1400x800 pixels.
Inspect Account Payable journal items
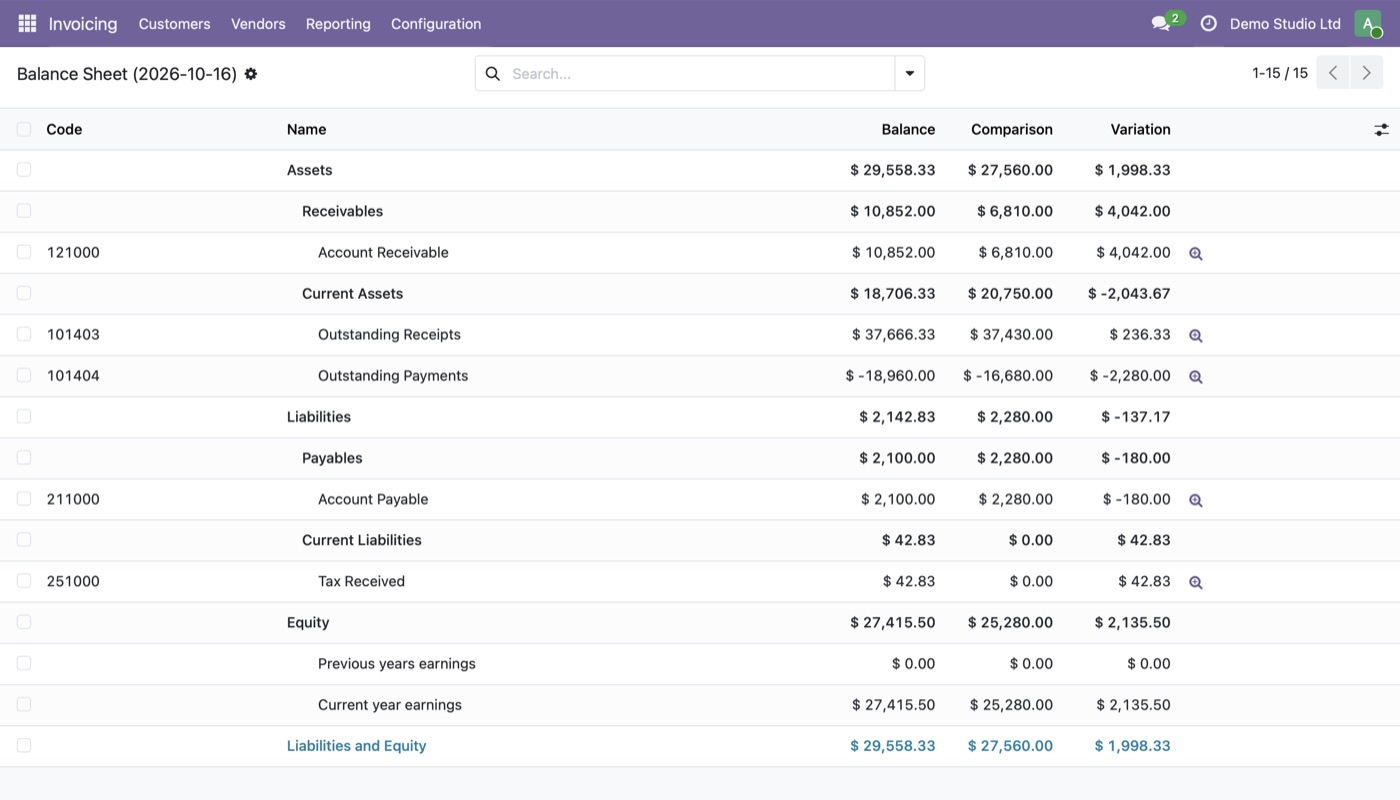pos(1195,500)
